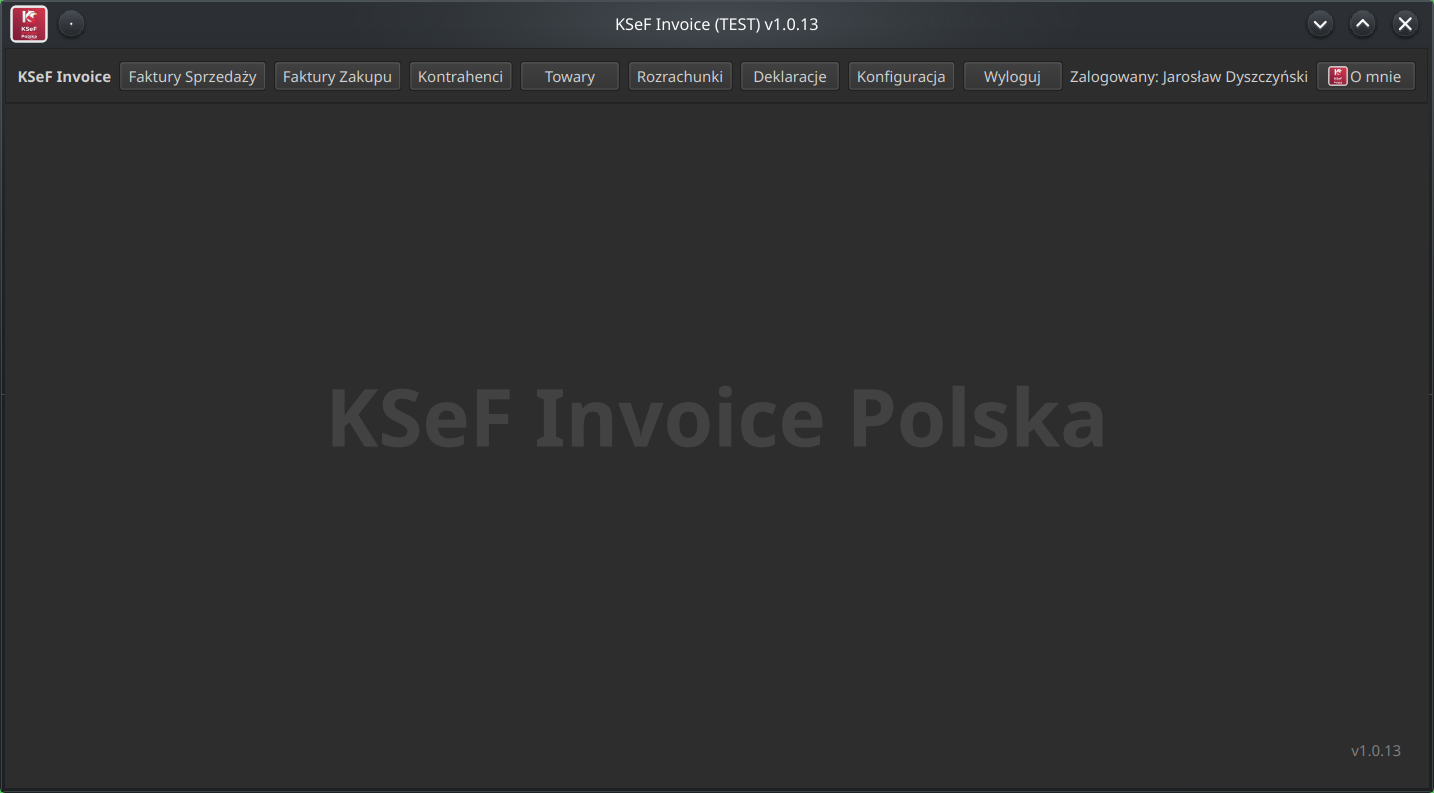Click the small round dot icon beside the app logo
Screen dimensions: 1434x793
click(71, 23)
